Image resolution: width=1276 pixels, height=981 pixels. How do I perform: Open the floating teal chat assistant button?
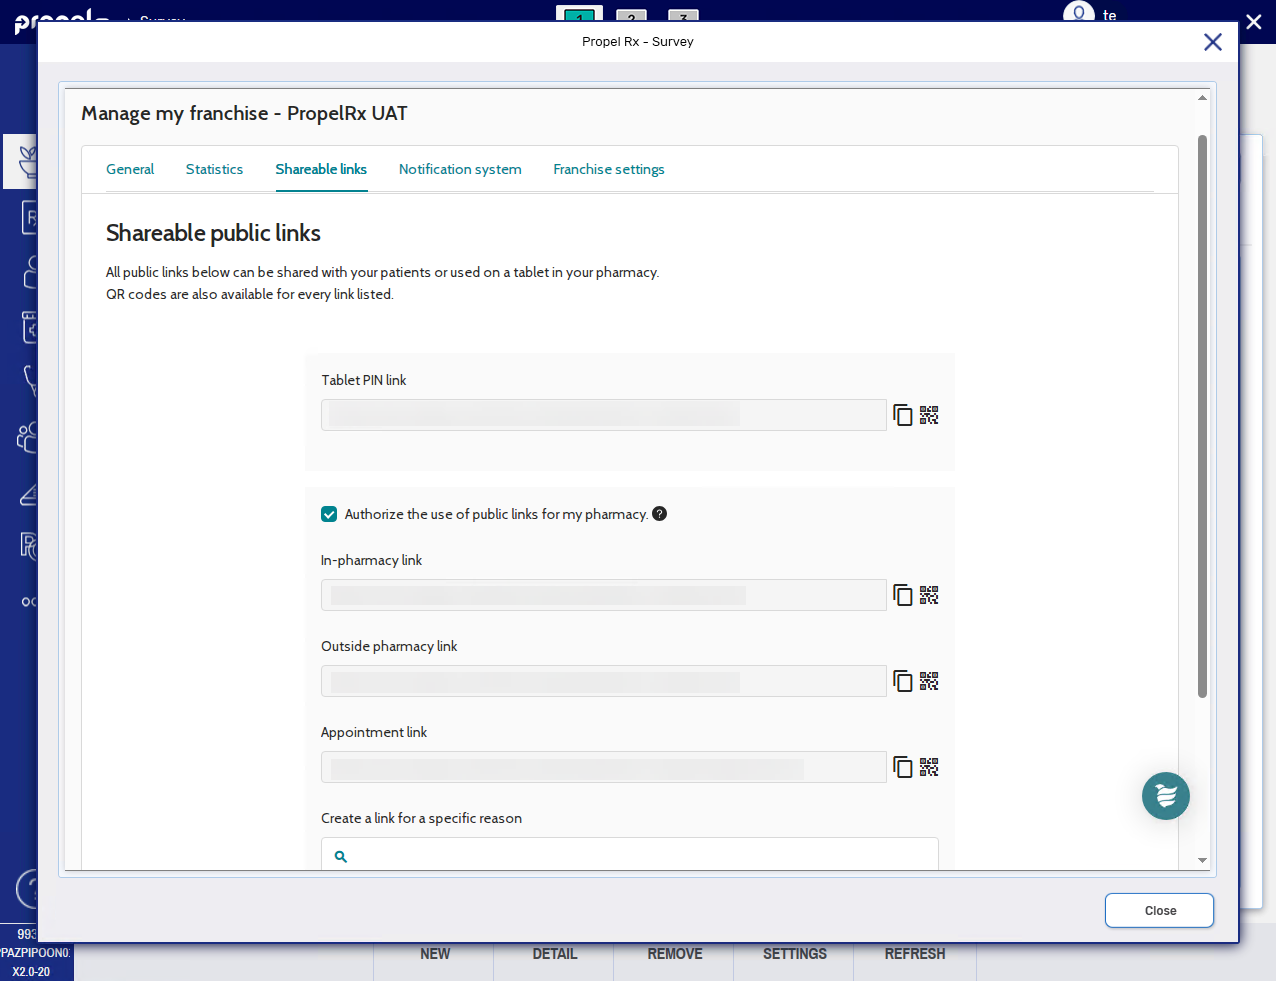pos(1165,796)
